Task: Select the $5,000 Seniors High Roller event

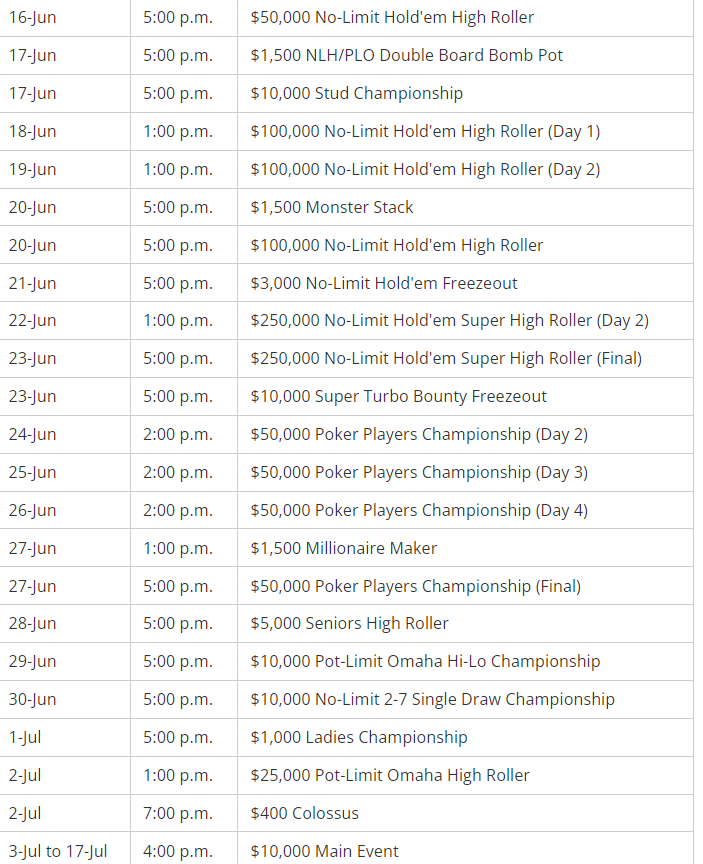Action: coord(349,624)
